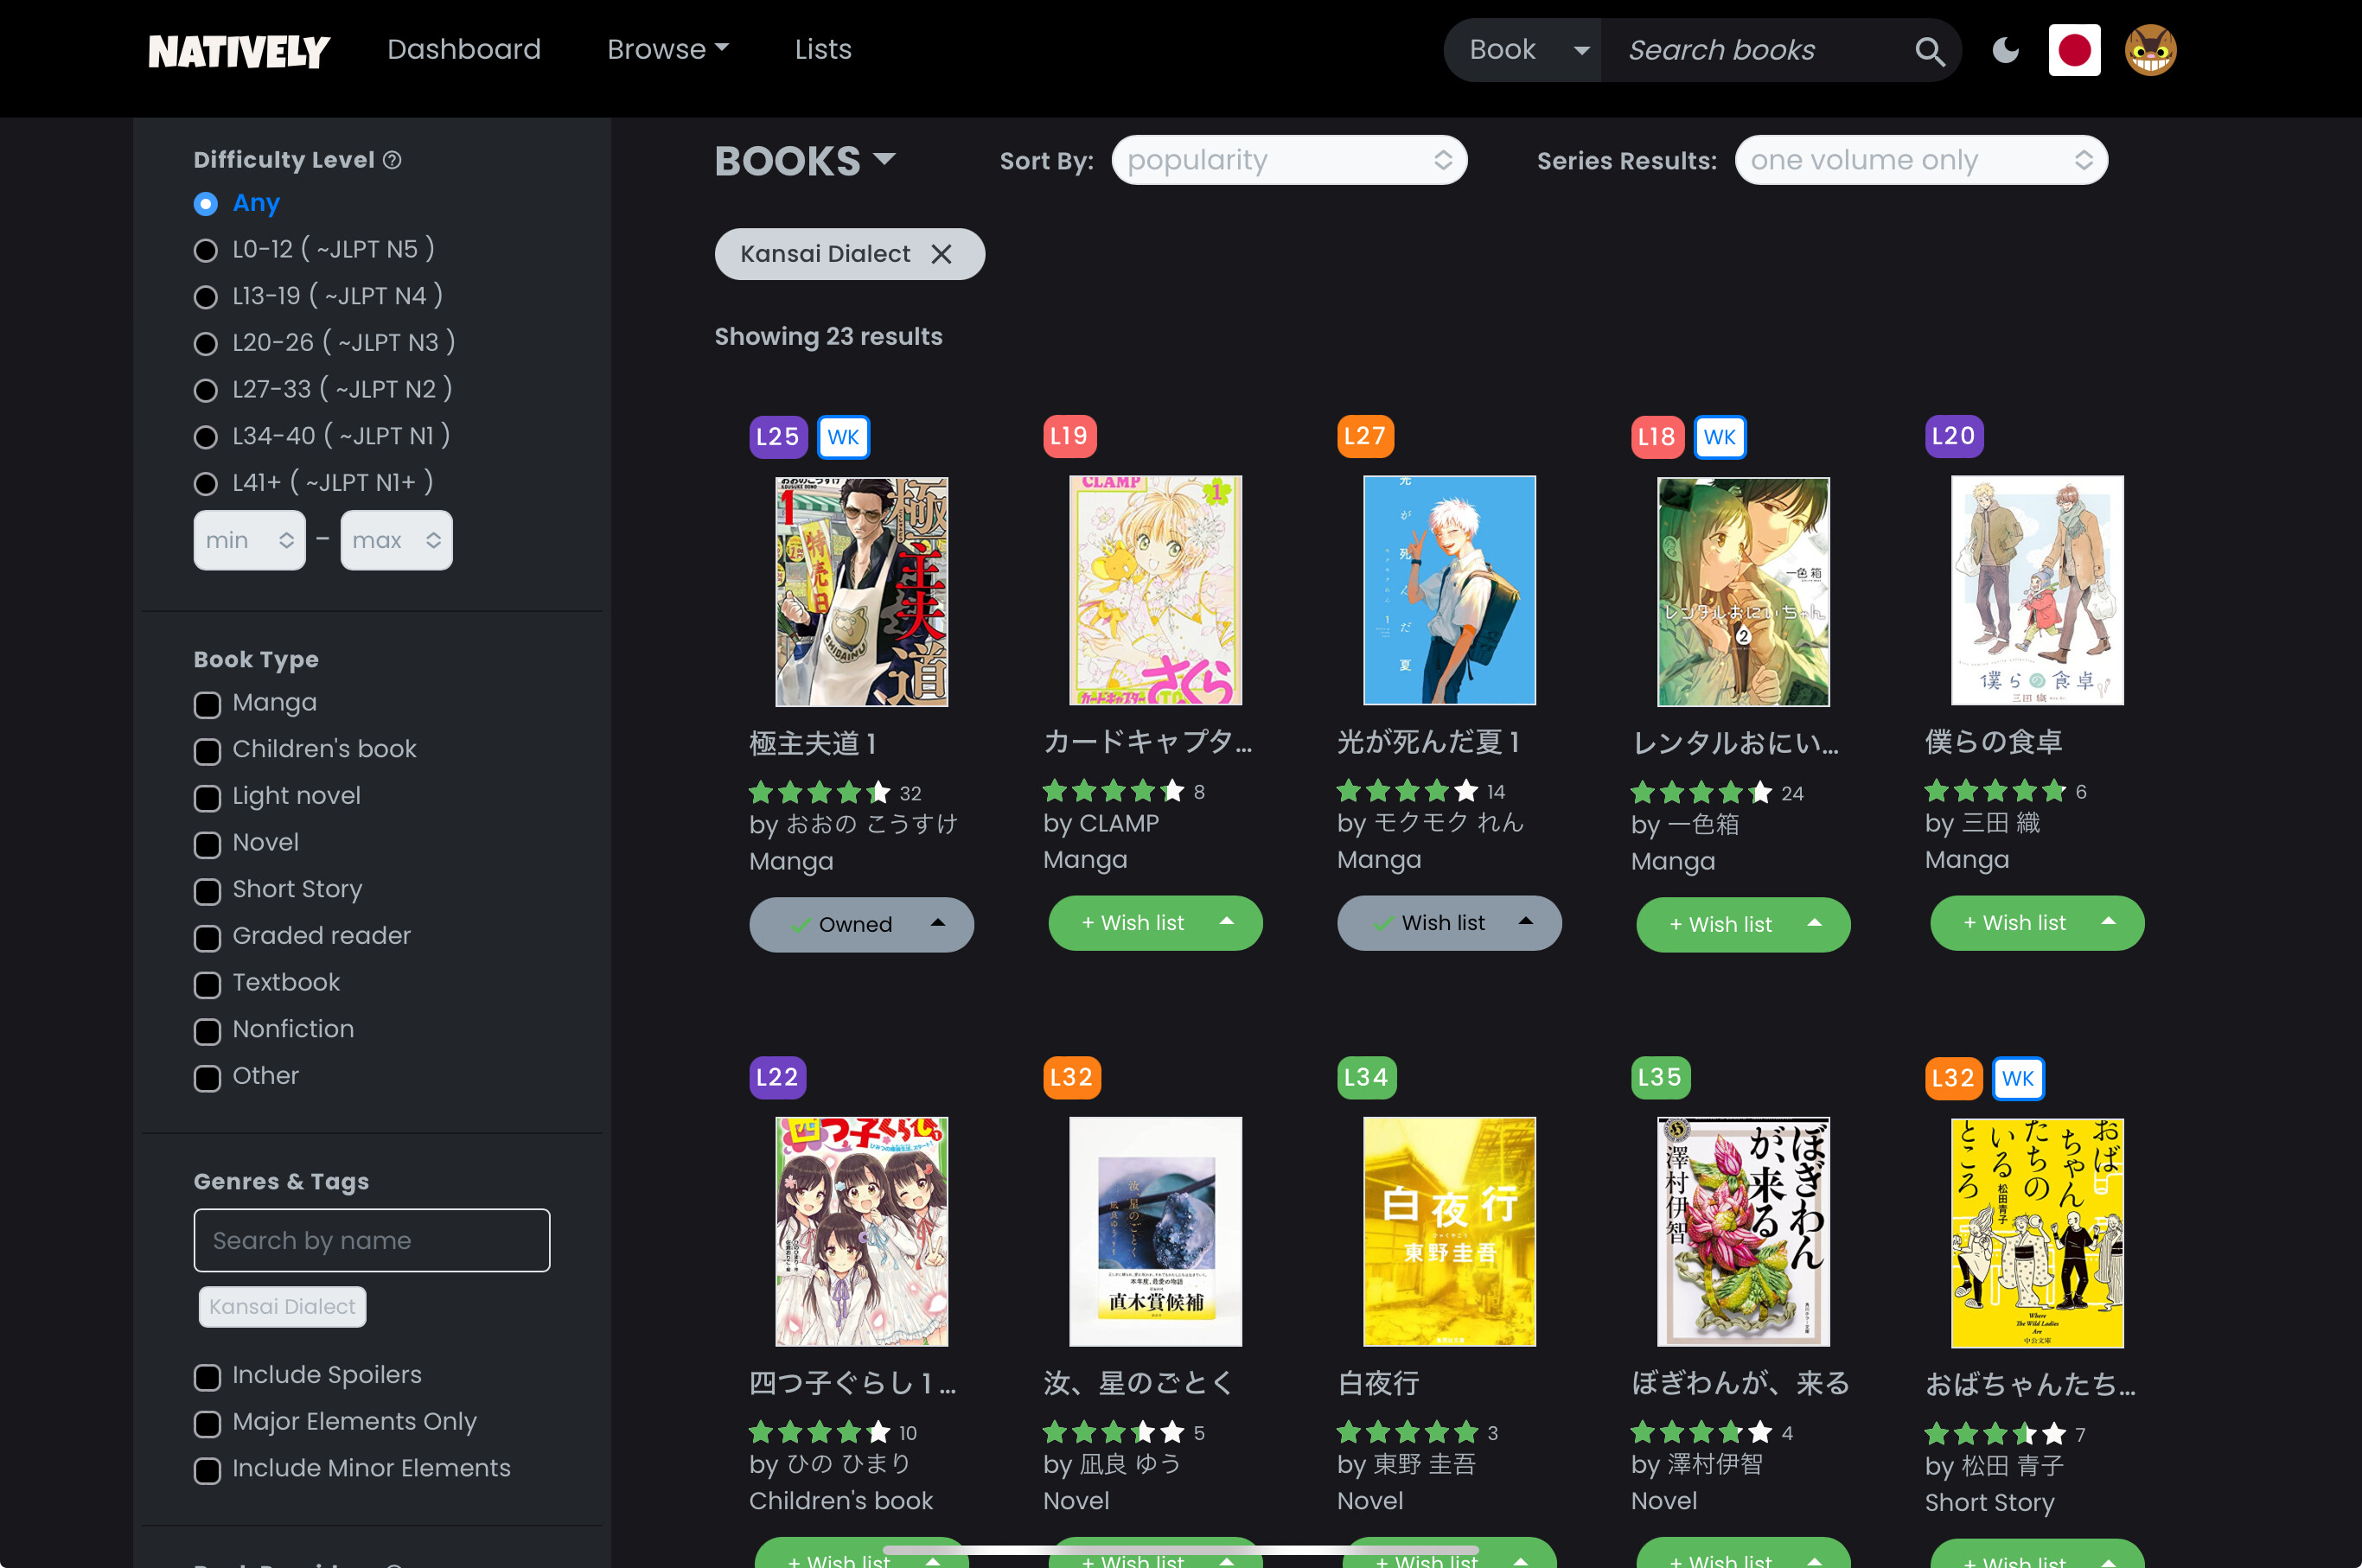Click the WK badge on 極主夫道 1
This screenshot has height=1568, width=2362.
(x=843, y=437)
